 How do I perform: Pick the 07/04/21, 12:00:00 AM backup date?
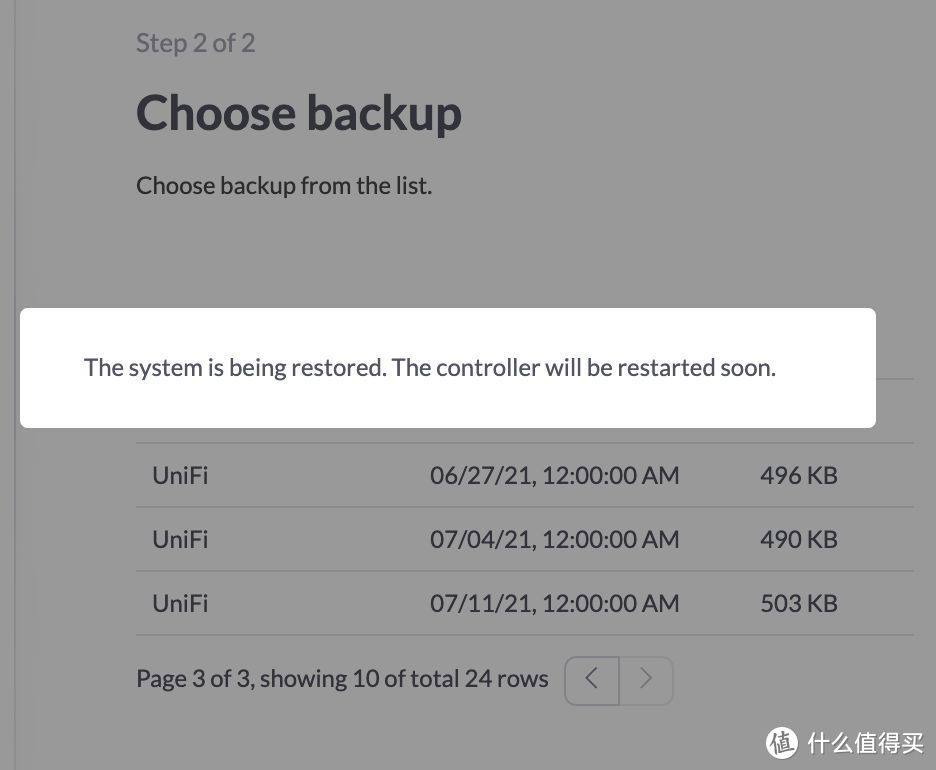click(x=554, y=539)
